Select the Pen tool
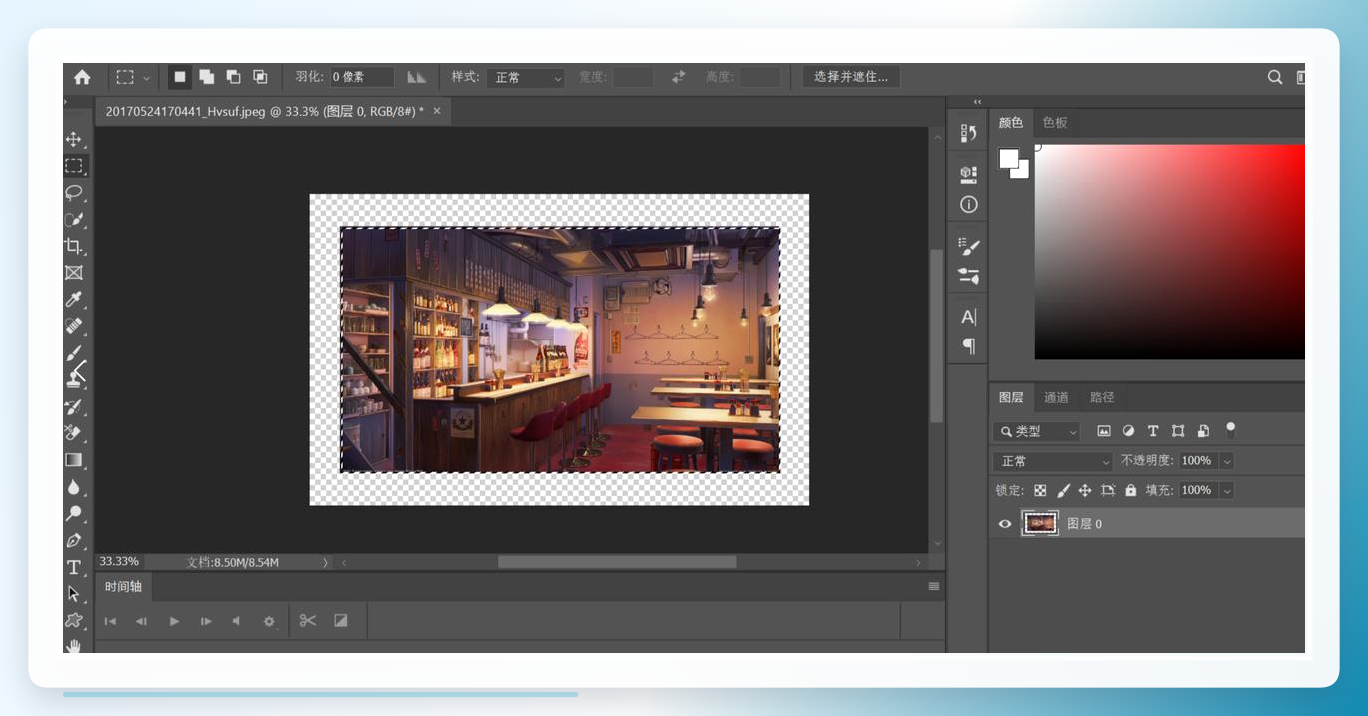Screen dimensions: 1368x716 (74, 540)
